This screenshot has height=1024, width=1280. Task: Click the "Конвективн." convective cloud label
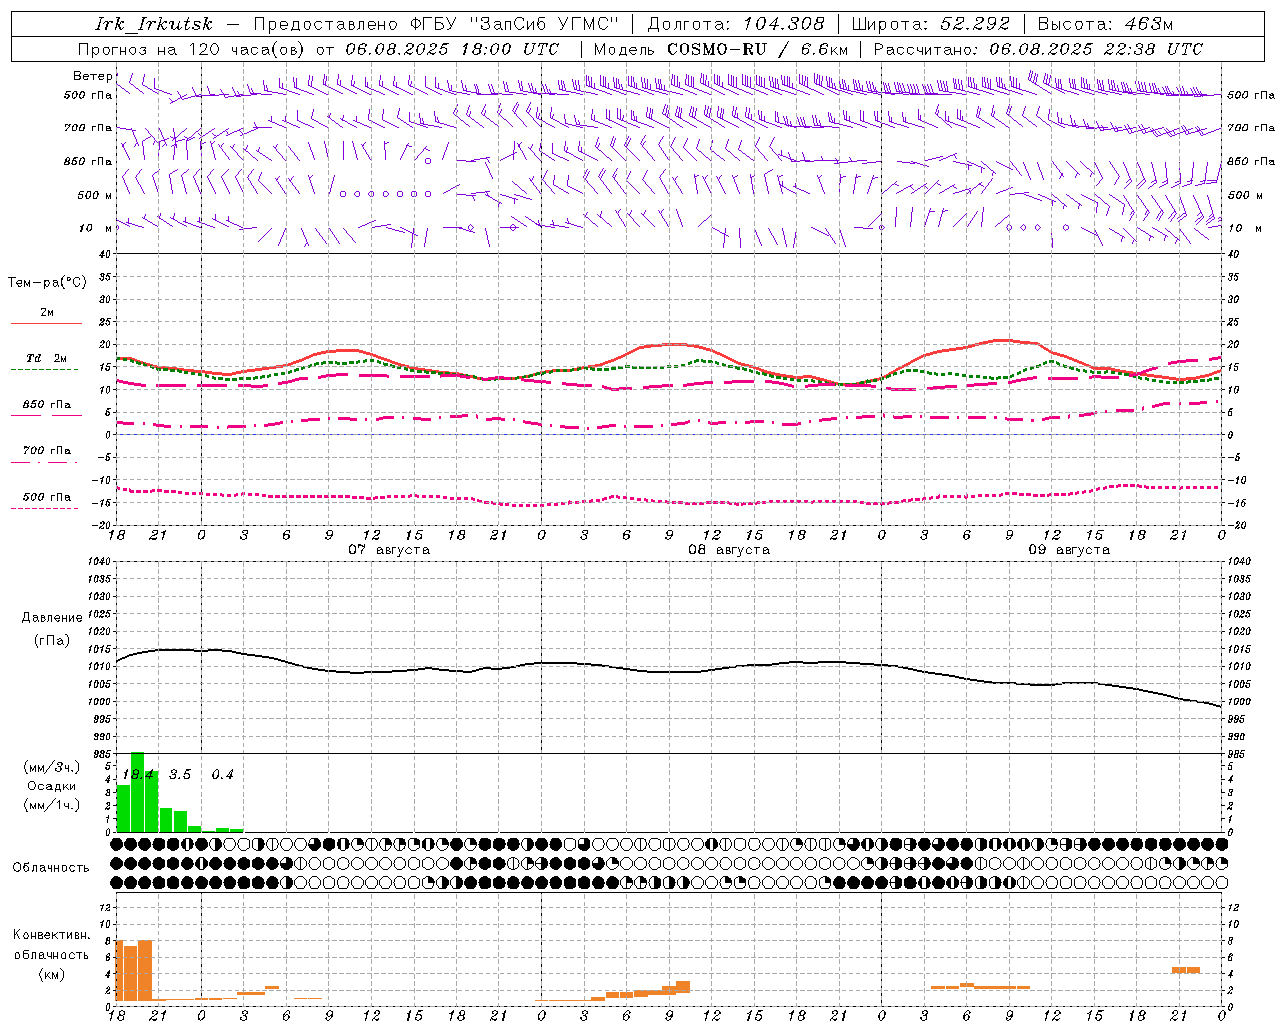tap(51, 936)
